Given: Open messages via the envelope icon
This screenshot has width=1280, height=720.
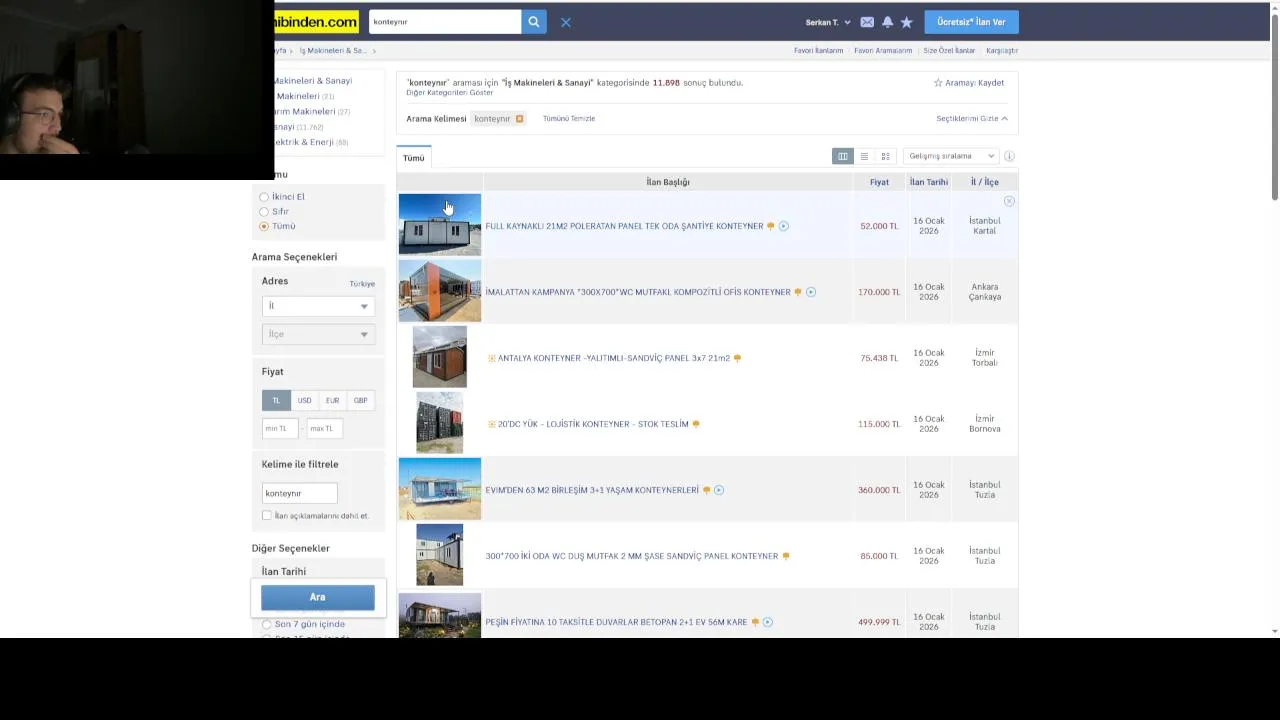Looking at the screenshot, I should 867,22.
